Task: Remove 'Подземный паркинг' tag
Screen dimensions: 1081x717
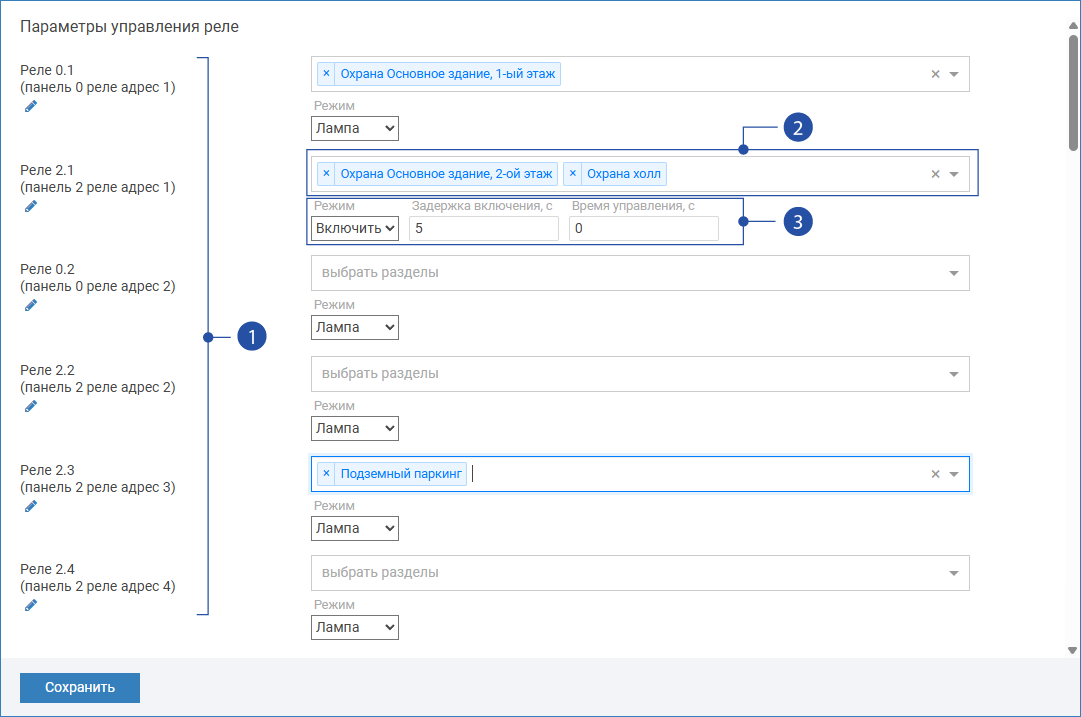Action: pos(326,473)
